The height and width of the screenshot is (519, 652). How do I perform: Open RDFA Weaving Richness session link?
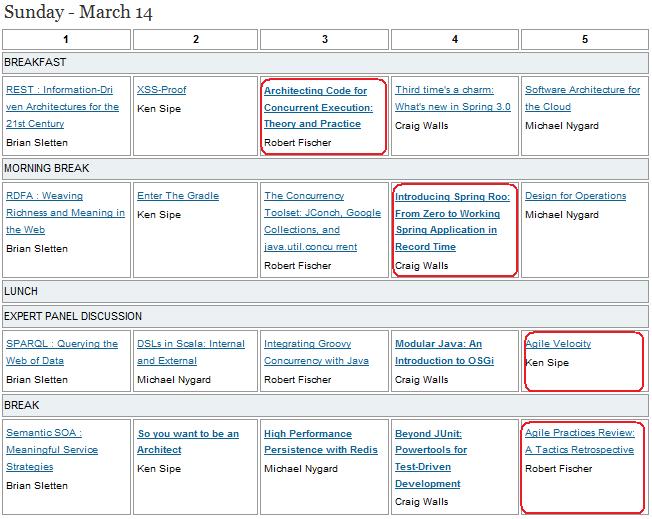click(x=65, y=213)
